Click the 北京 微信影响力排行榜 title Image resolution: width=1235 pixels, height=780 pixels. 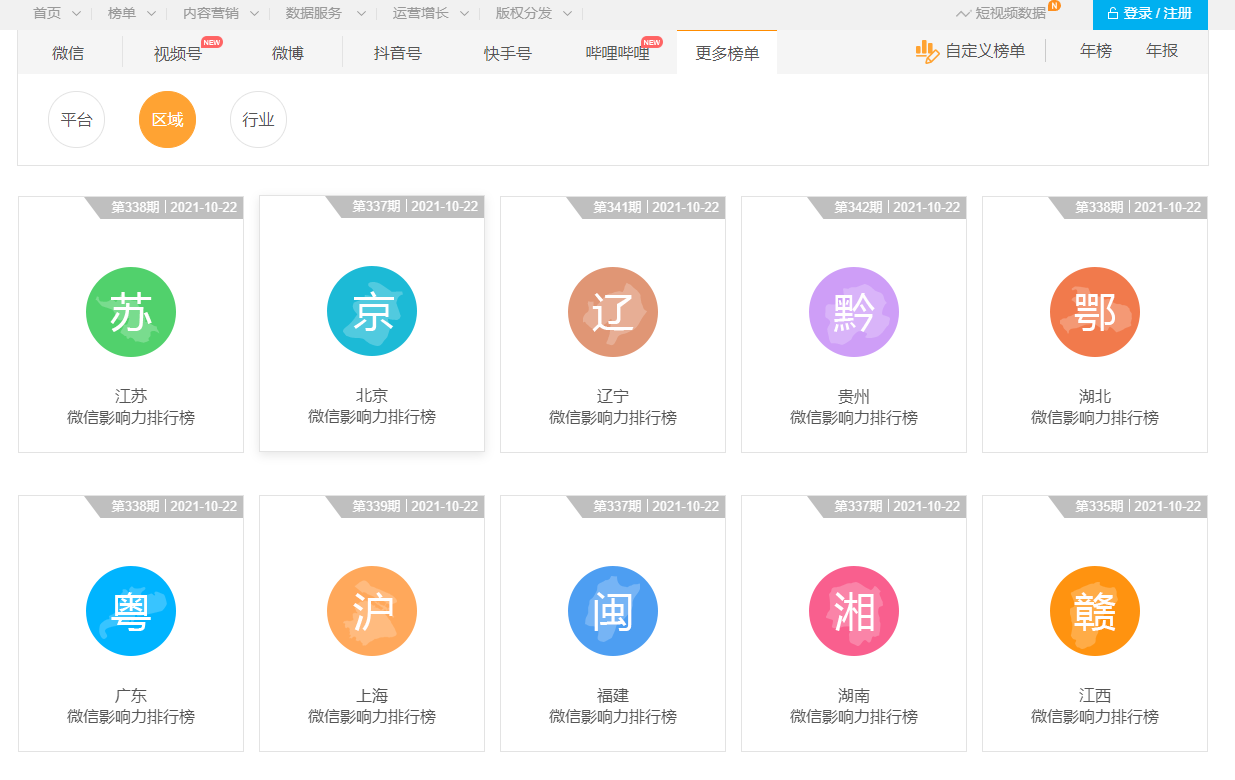372,406
